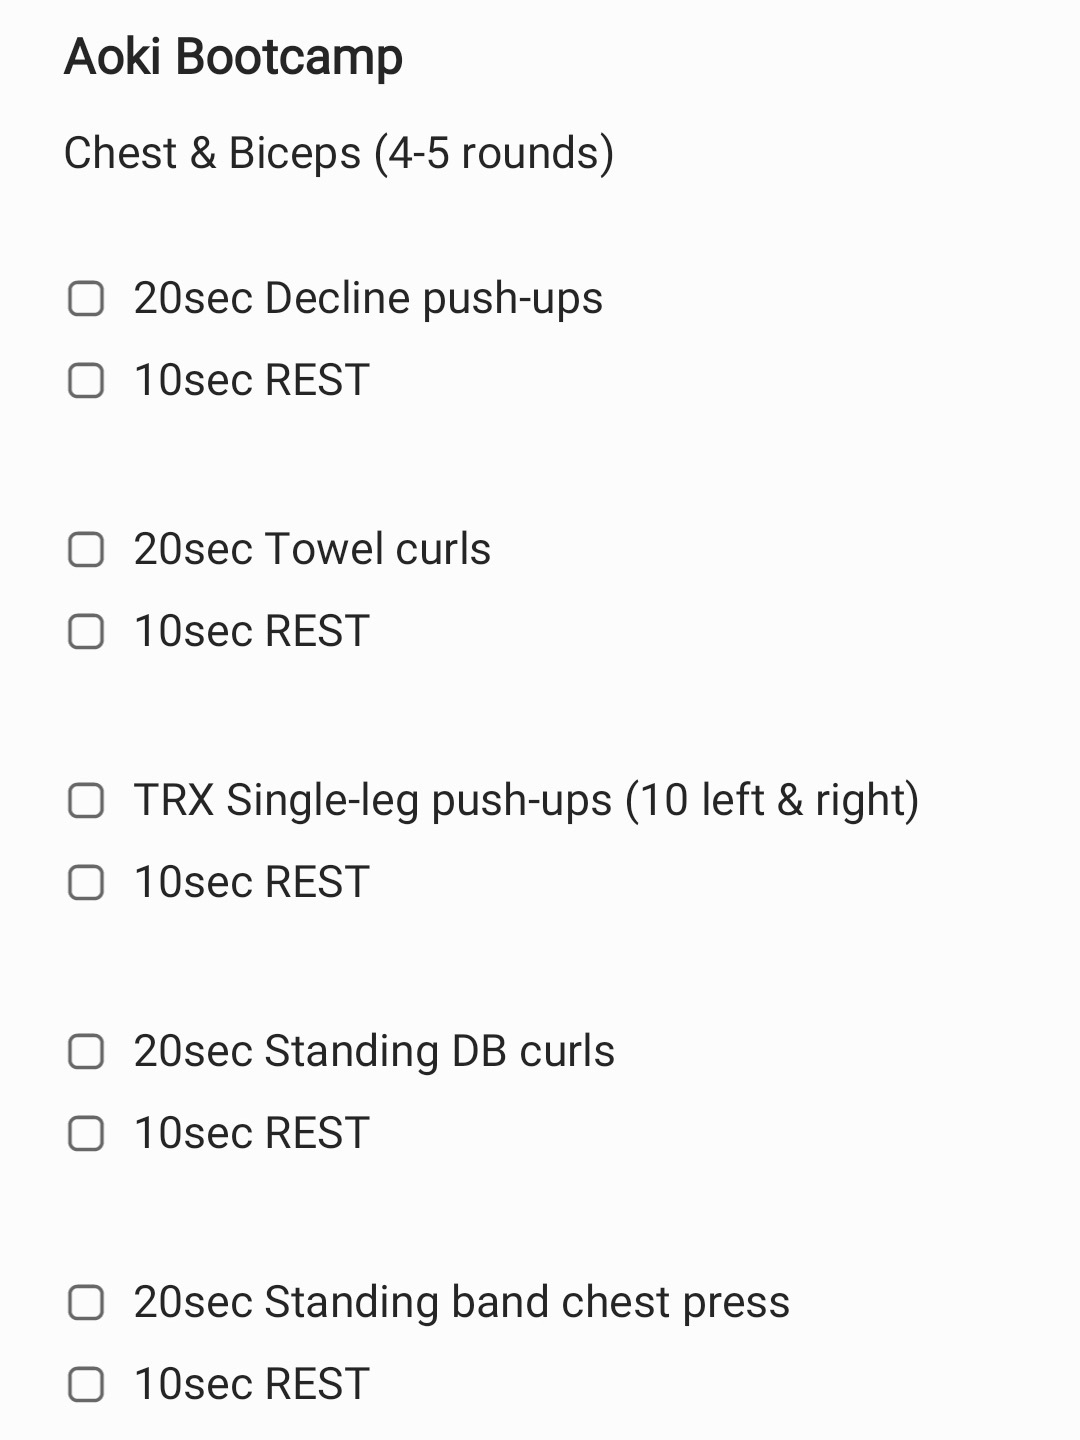The image size is (1080, 1440).
Task: Click the REST text under Towel curls
Action: (252, 631)
